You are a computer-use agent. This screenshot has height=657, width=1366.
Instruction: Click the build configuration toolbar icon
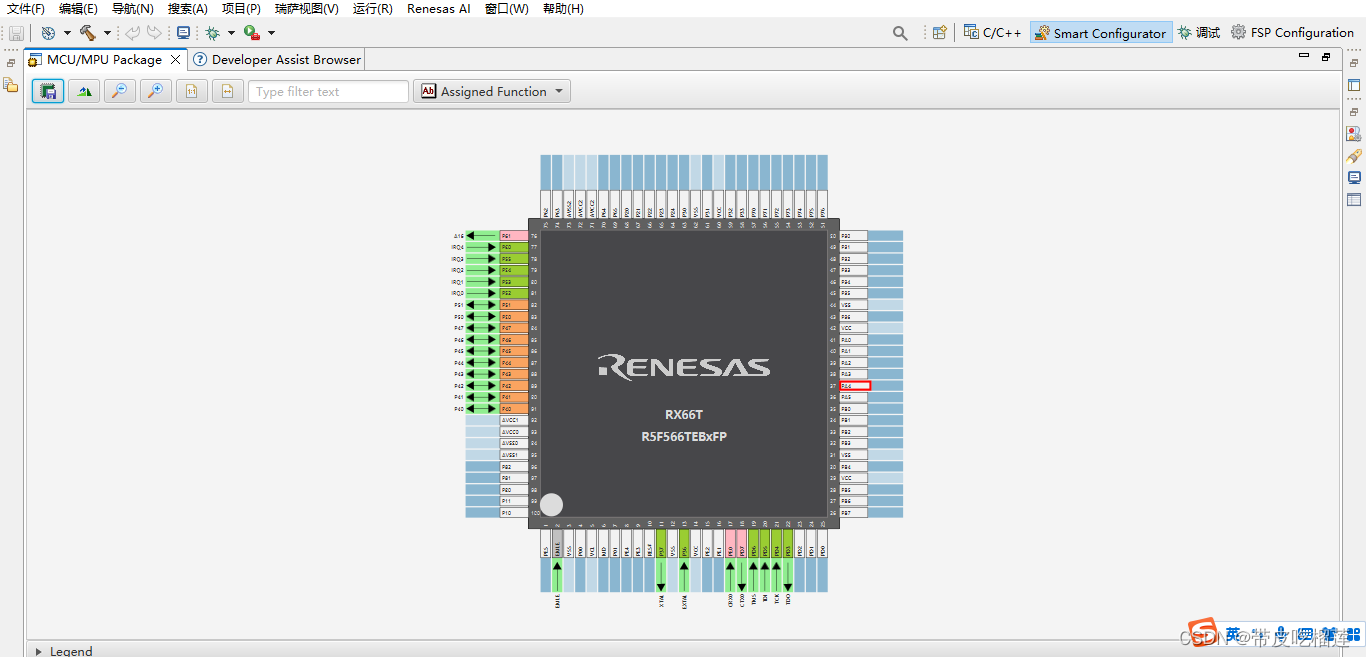coord(48,33)
